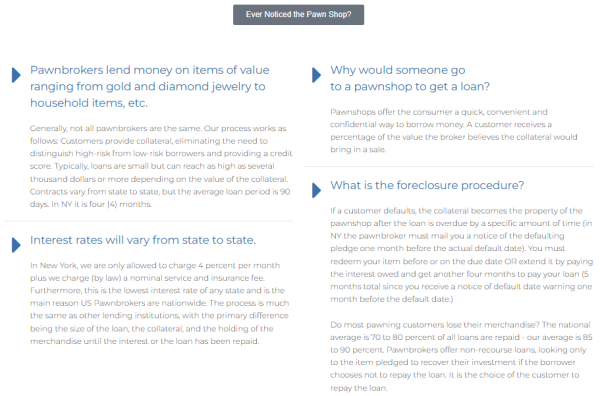Click the divider line below the pawnbrokers paragraph
The width and height of the screenshot is (600, 396).
click(149, 221)
